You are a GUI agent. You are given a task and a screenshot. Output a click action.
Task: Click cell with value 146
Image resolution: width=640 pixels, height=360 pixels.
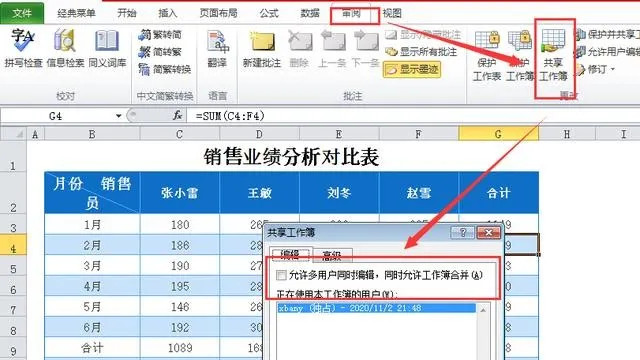coord(180,307)
